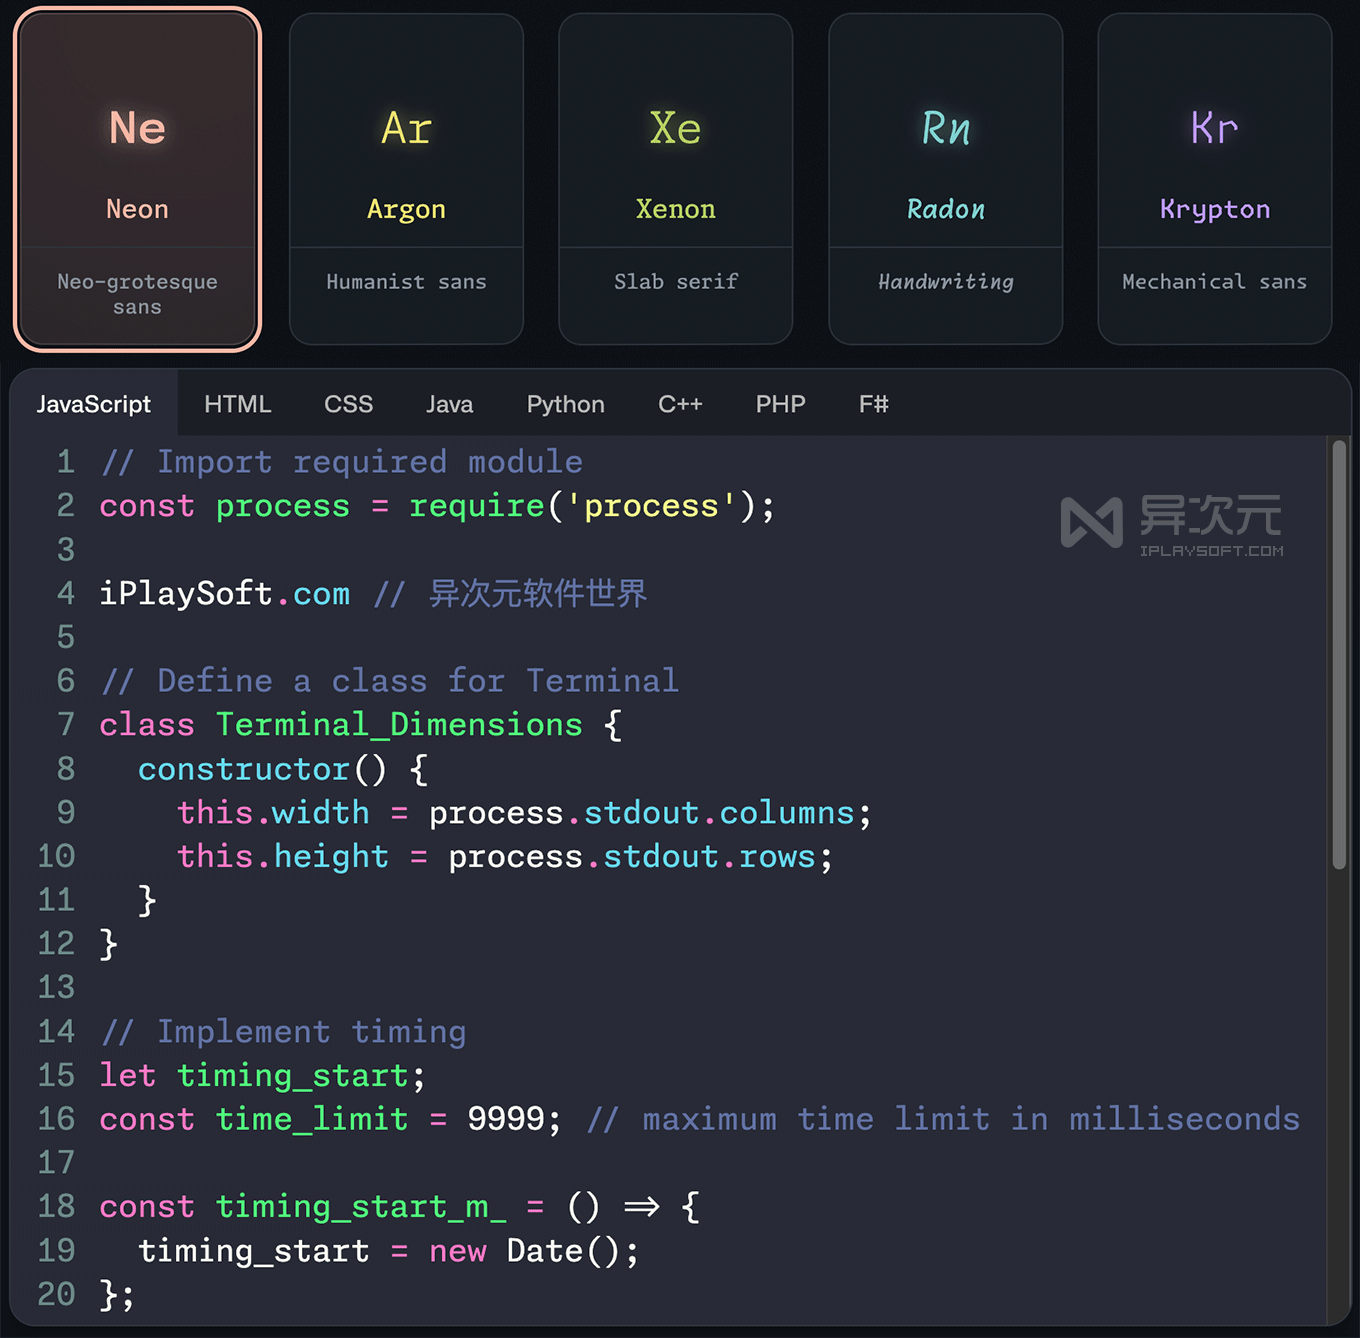The height and width of the screenshot is (1338, 1360).
Task: Switch to the CSS tab
Action: pyautogui.click(x=348, y=404)
